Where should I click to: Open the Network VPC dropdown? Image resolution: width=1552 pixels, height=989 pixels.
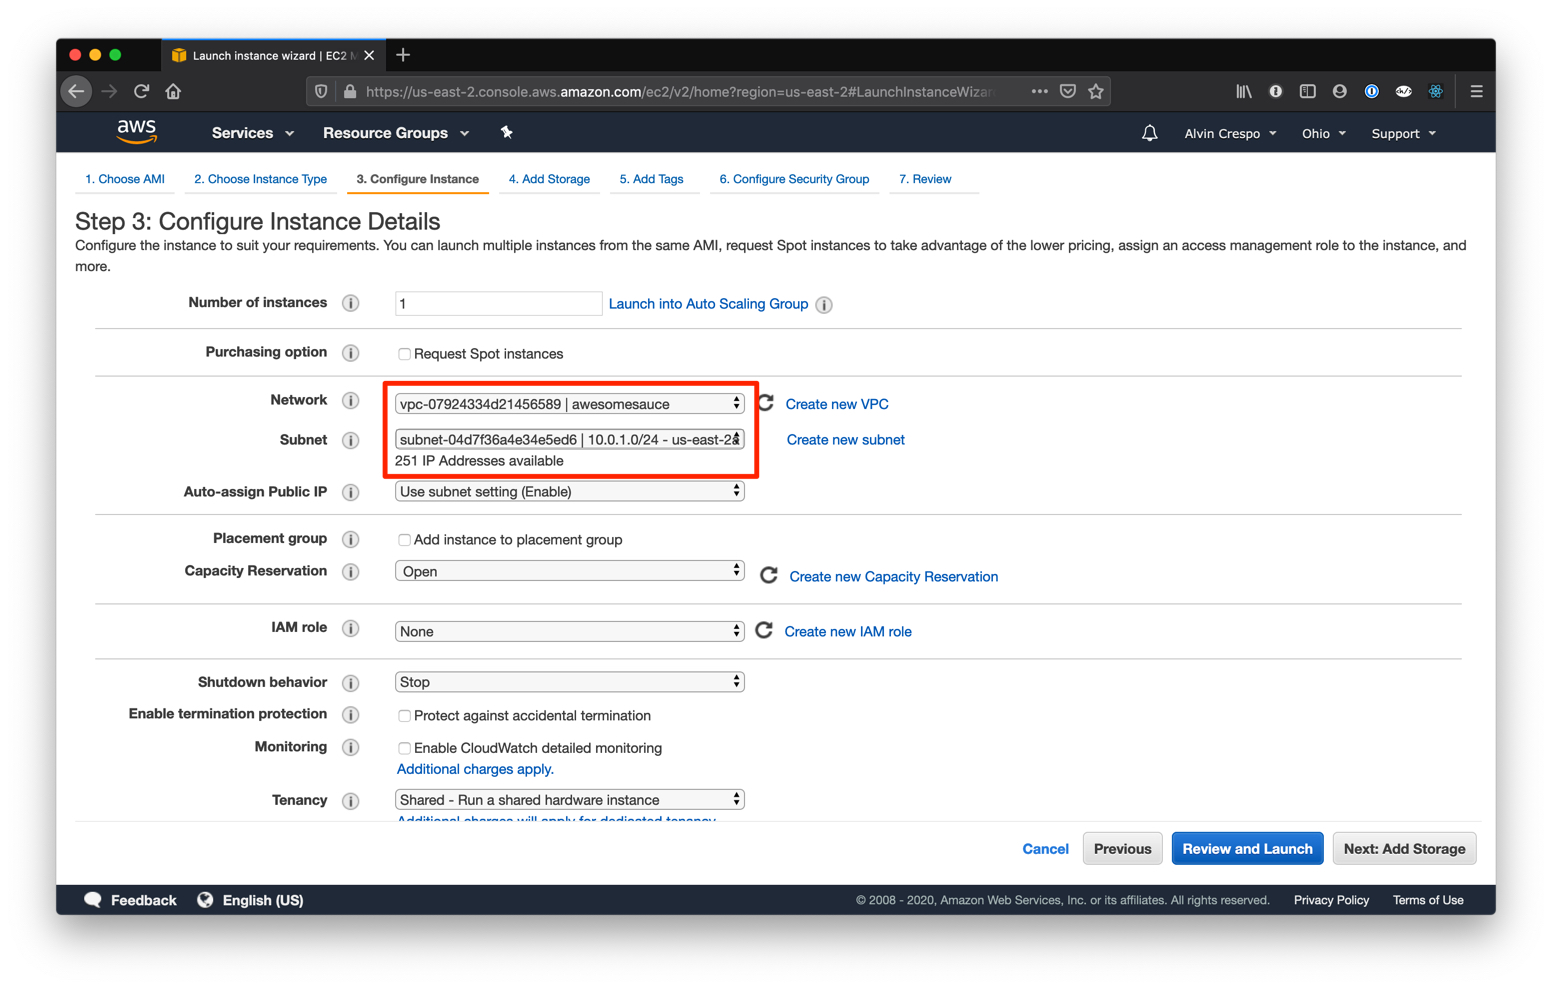coord(569,403)
